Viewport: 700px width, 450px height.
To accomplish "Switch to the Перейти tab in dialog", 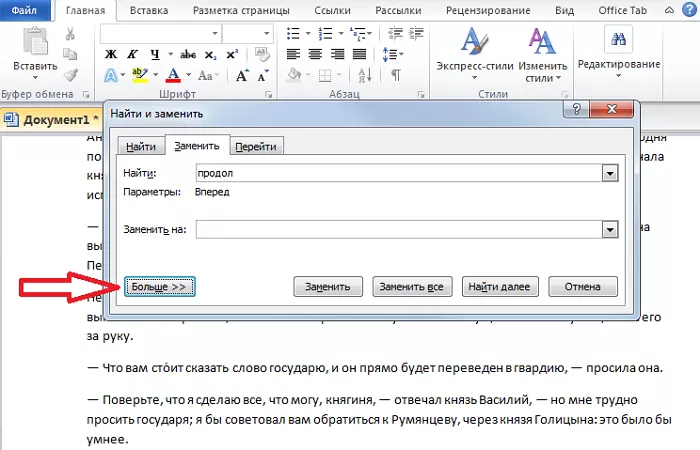I will point(256,146).
